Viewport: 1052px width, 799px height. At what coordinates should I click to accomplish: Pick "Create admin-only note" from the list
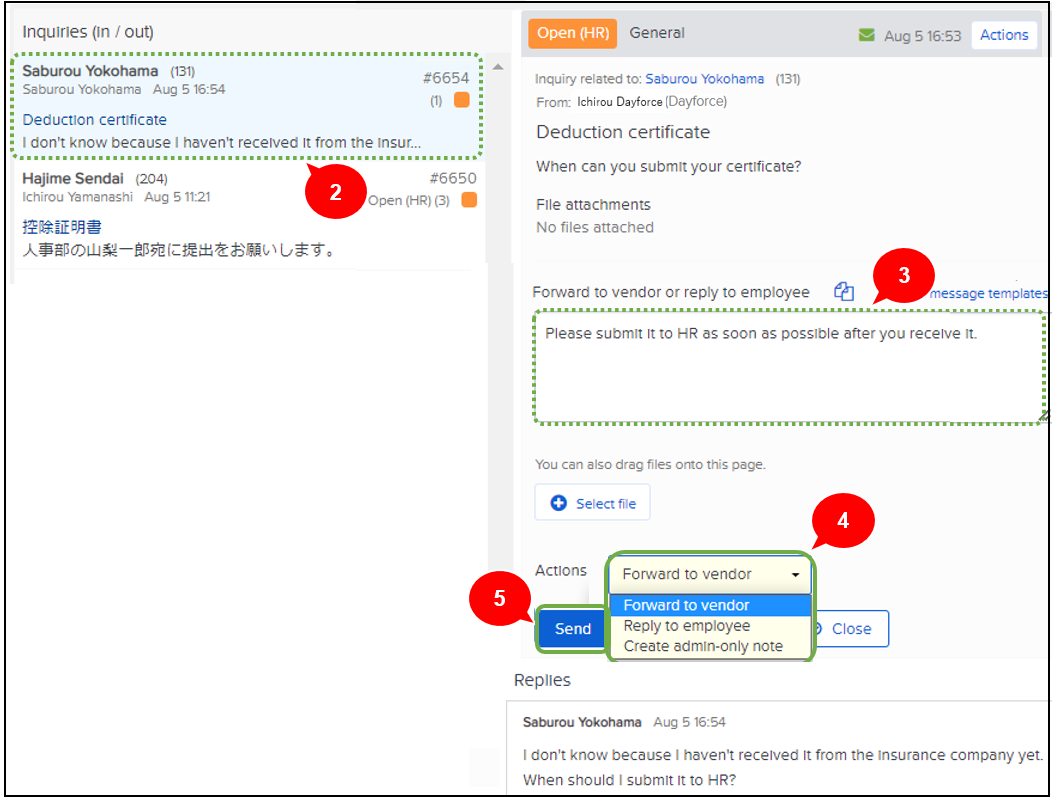coord(703,646)
